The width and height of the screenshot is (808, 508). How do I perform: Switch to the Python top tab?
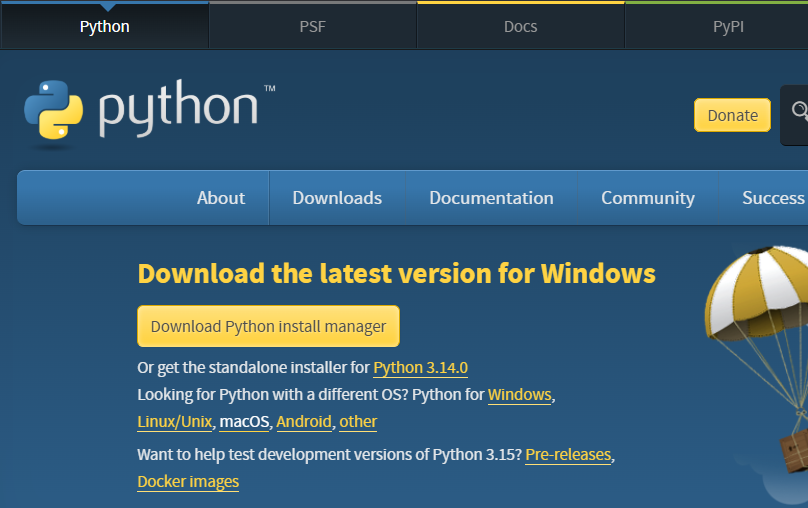(105, 26)
